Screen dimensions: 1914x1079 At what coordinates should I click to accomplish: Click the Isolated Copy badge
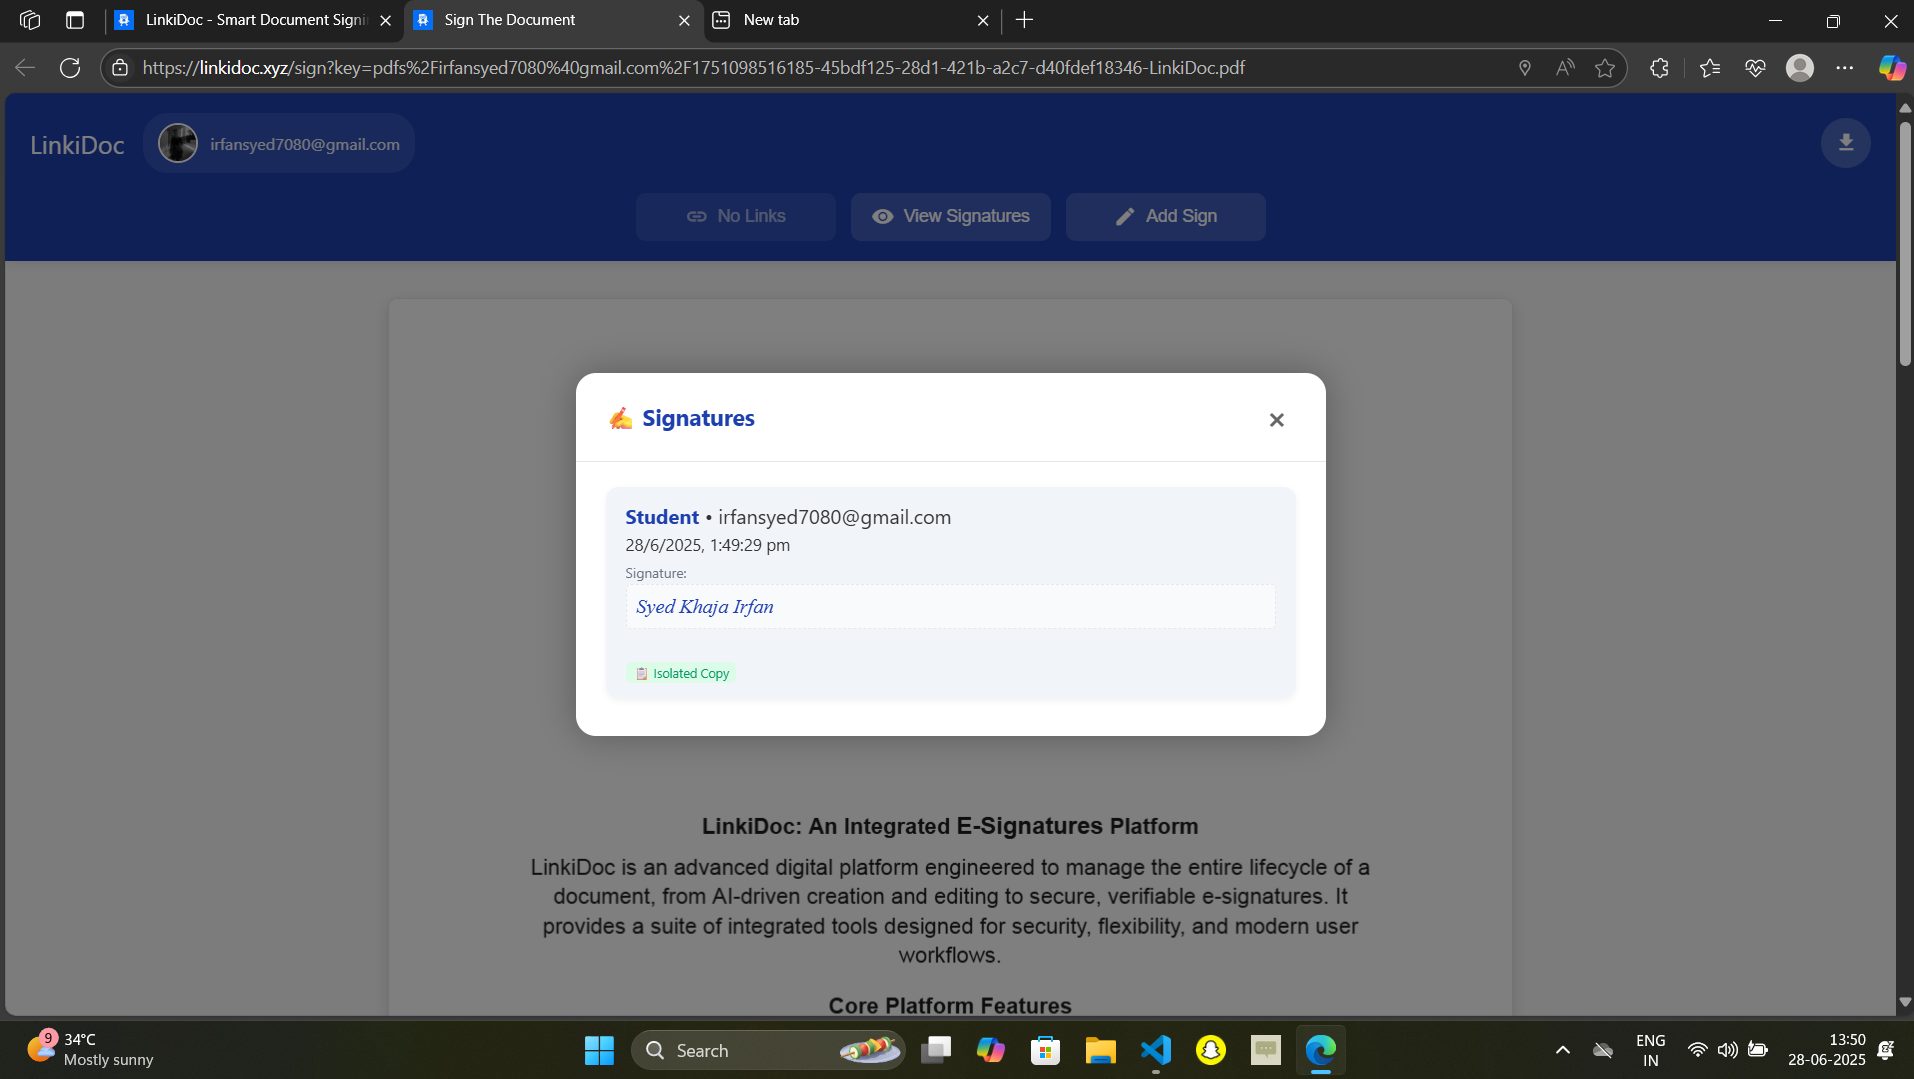pos(682,674)
